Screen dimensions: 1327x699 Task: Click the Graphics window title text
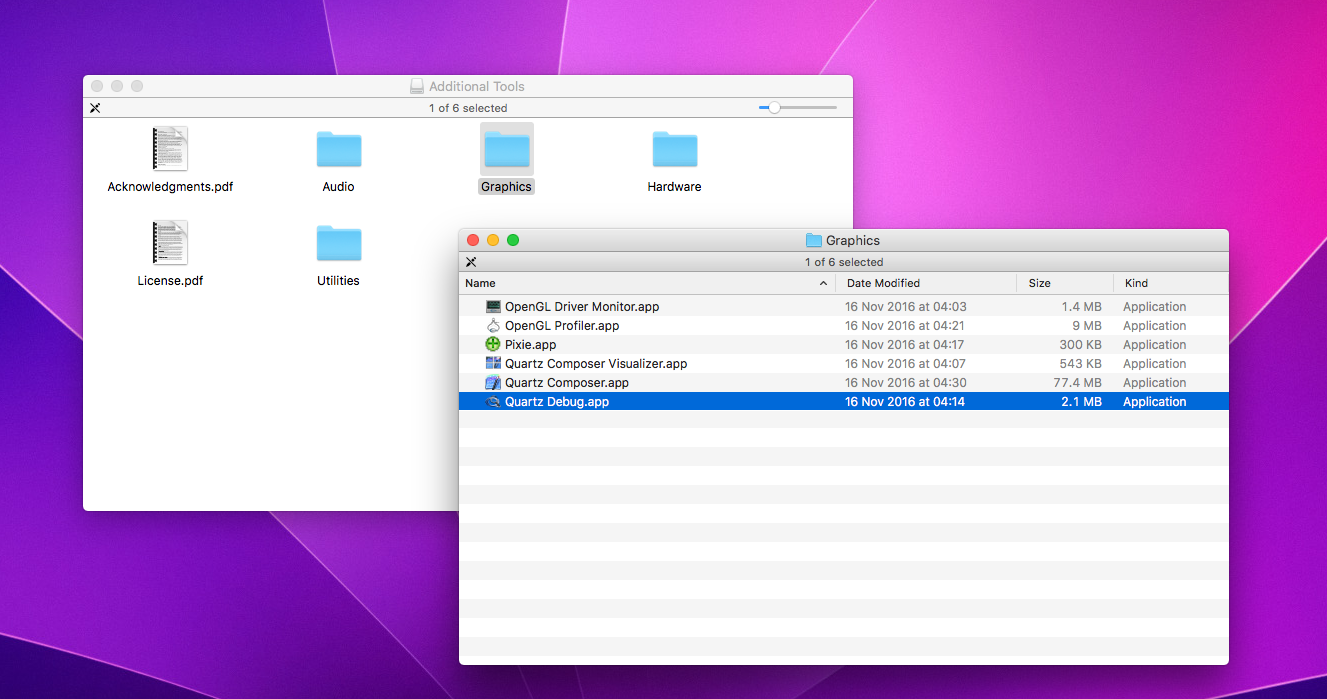click(853, 241)
